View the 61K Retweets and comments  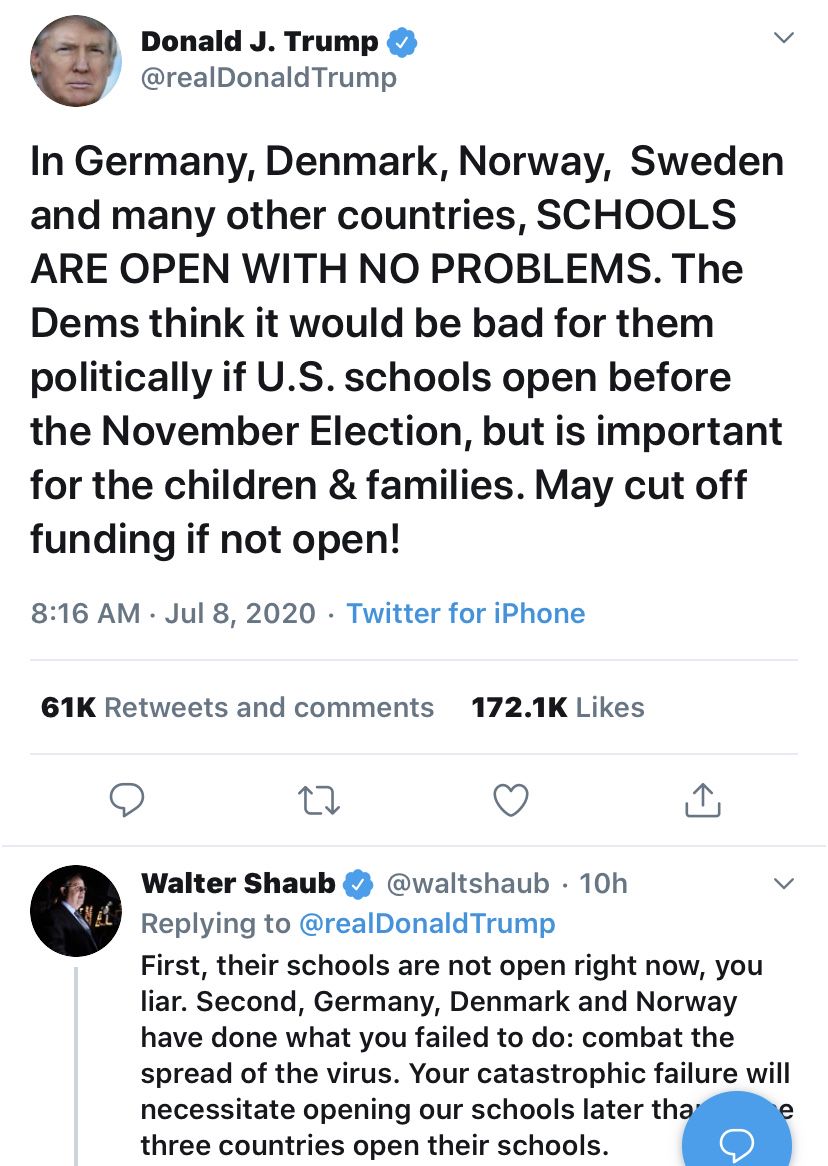237,707
